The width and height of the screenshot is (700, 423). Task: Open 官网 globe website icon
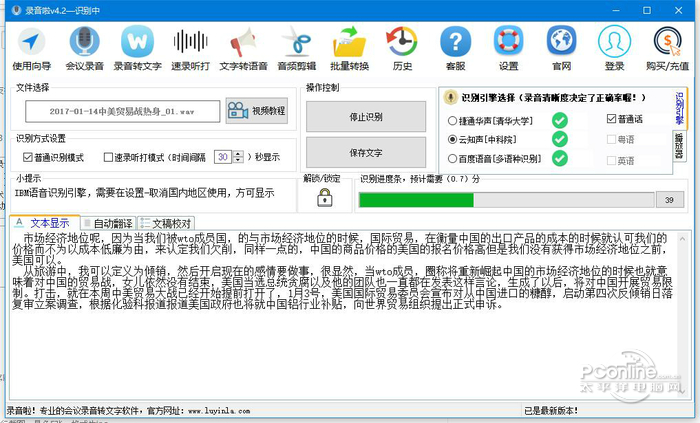point(562,48)
